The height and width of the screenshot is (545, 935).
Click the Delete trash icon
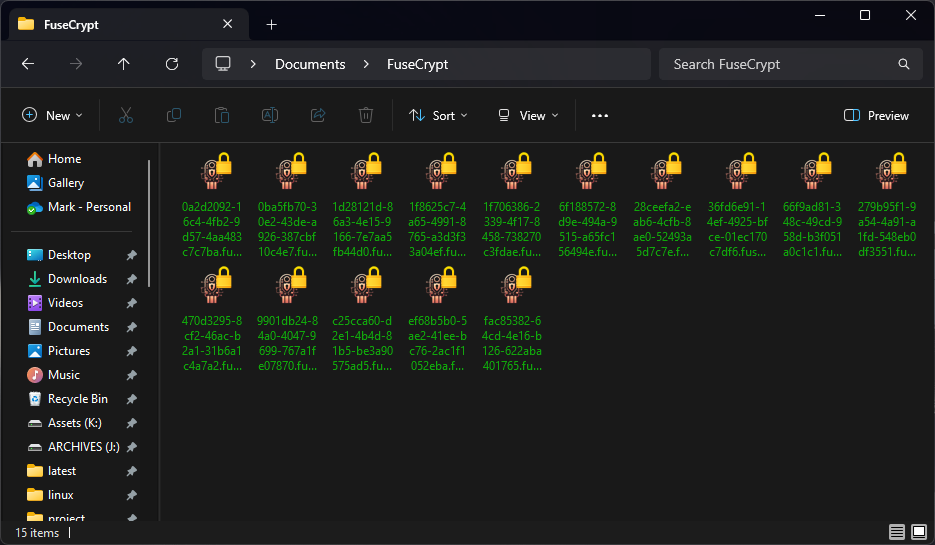[x=366, y=115]
